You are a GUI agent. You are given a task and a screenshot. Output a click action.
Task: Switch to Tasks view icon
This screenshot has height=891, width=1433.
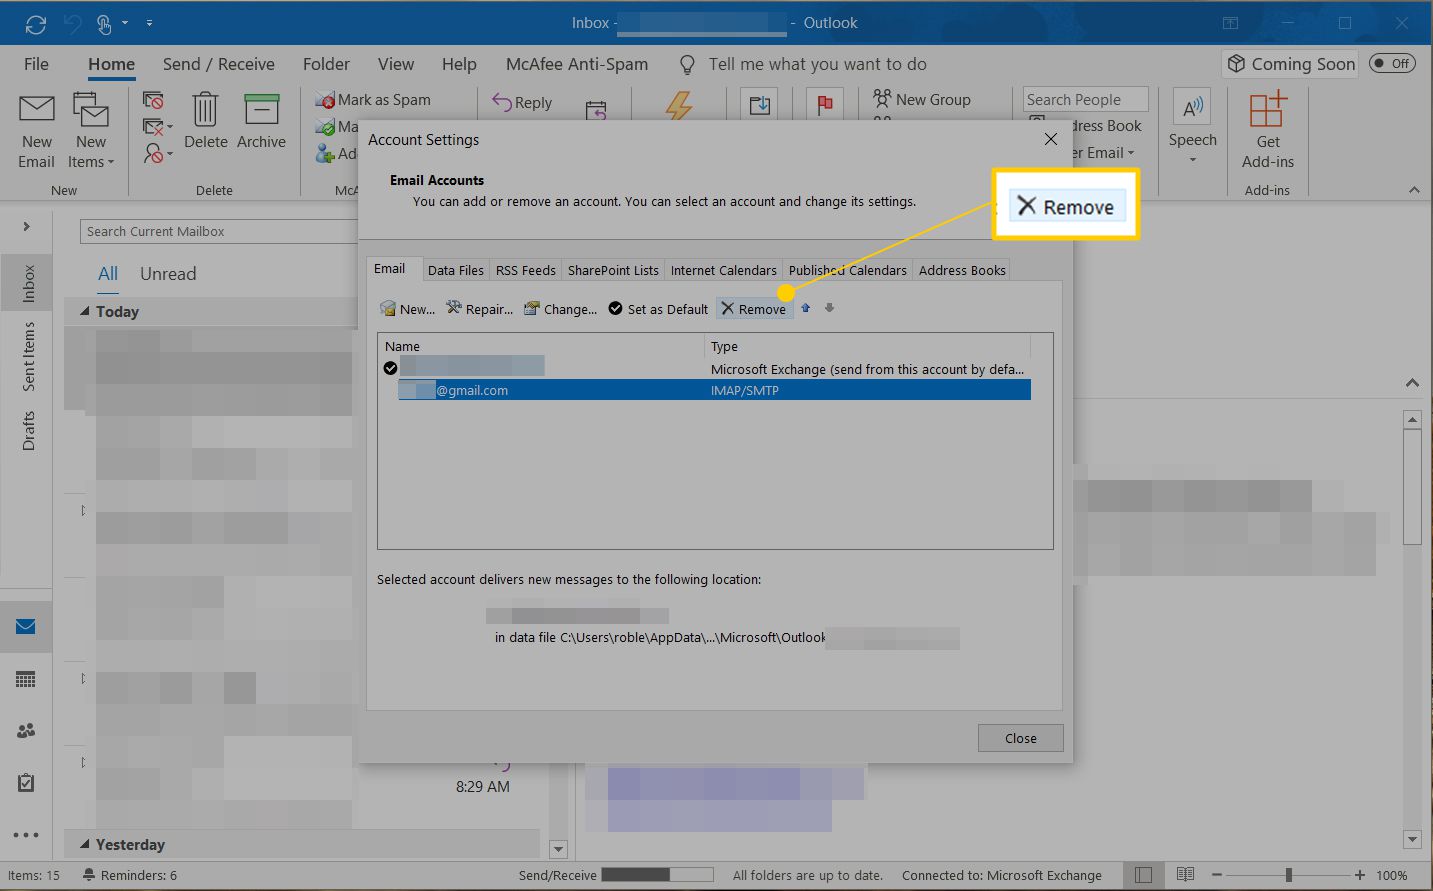tap(26, 783)
